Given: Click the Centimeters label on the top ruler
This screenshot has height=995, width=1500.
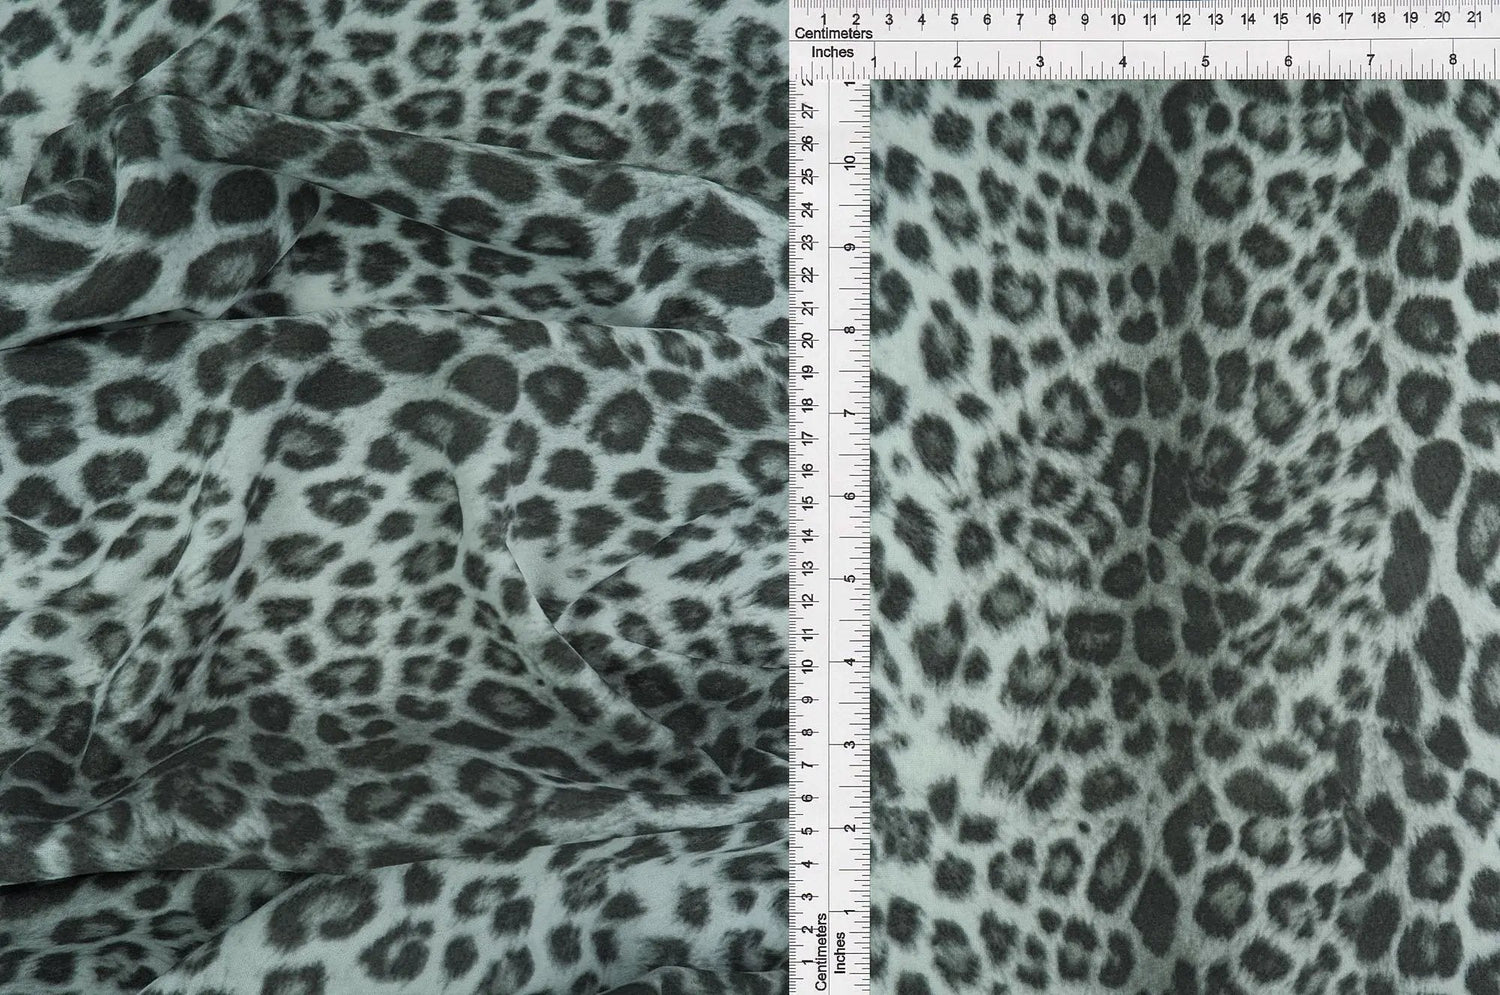Looking at the screenshot, I should tap(833, 33).
